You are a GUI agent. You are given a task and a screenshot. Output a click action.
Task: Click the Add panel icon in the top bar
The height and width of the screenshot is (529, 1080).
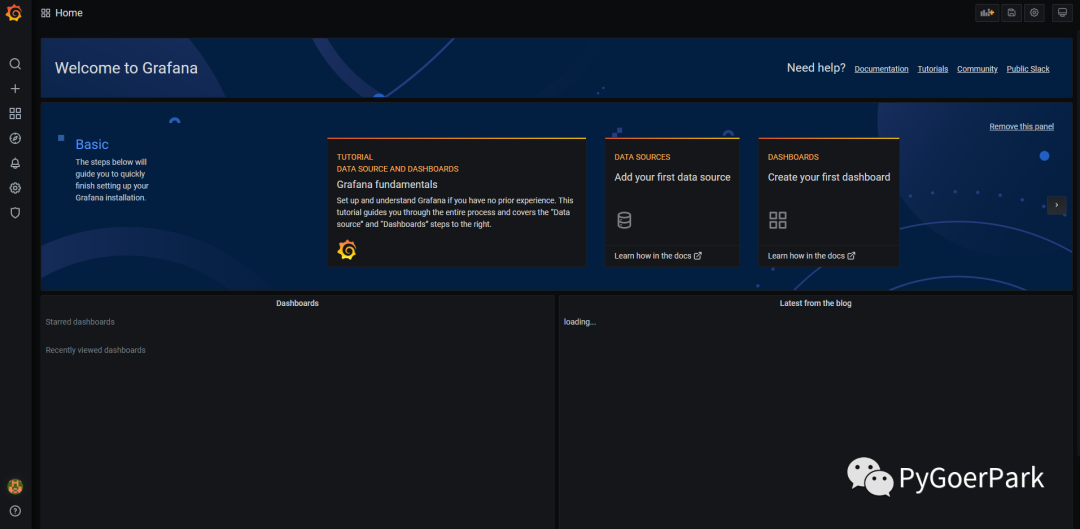point(987,12)
